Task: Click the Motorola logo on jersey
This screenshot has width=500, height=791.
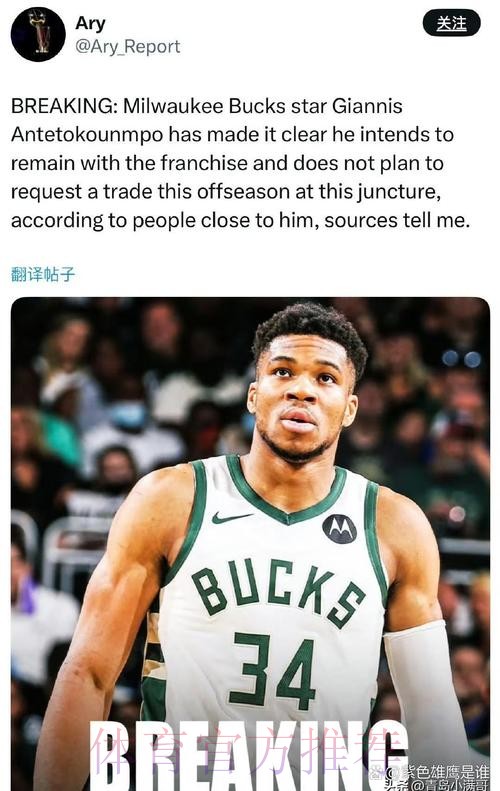Action: [340, 529]
